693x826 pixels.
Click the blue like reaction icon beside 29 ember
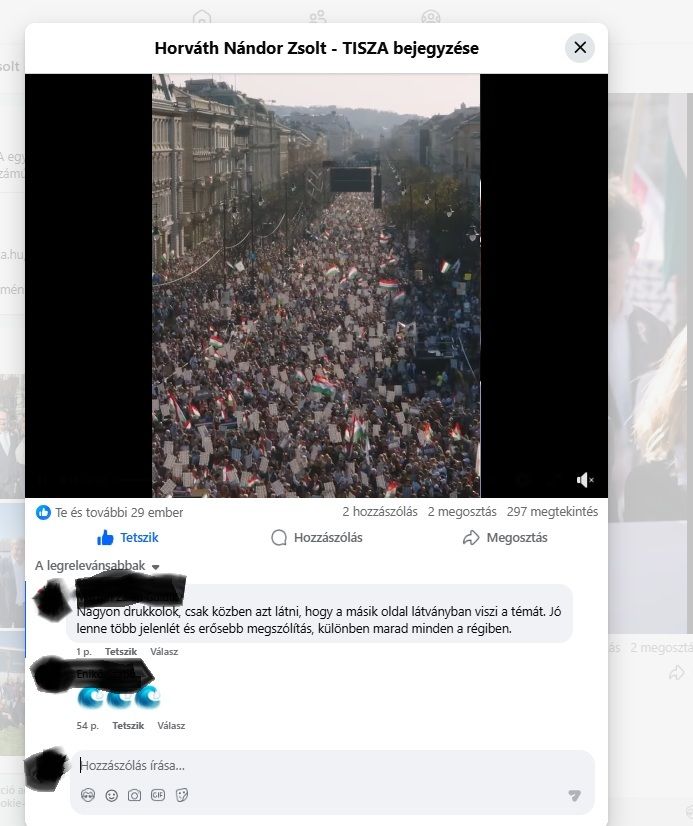[43, 512]
